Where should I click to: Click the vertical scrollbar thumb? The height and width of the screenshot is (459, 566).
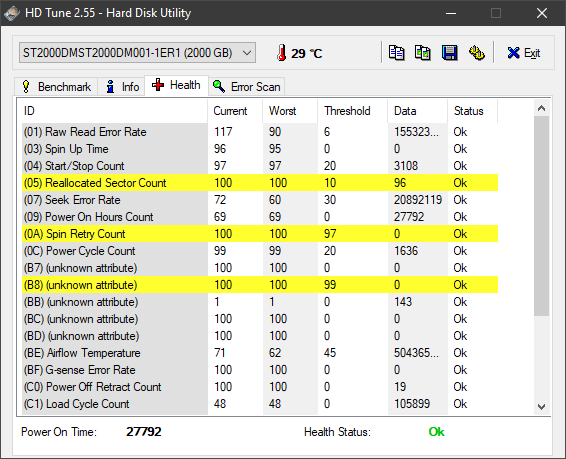(x=541, y=216)
